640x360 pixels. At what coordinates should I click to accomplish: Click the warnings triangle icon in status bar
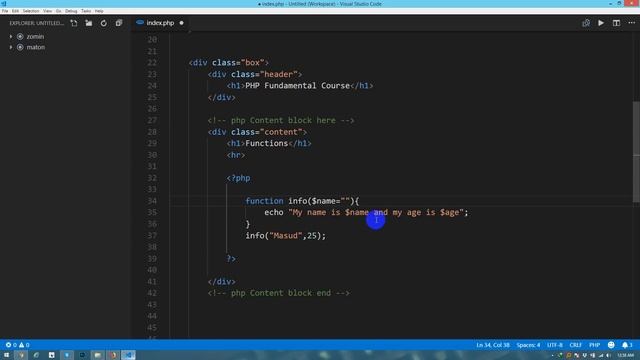(21, 345)
